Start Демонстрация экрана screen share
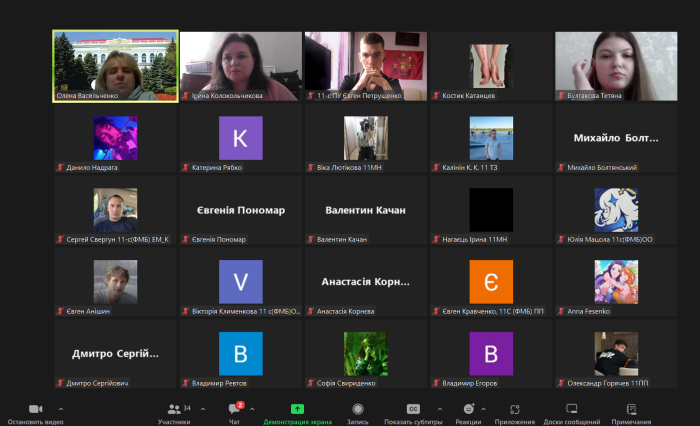This screenshot has width=700, height=426. (297, 409)
